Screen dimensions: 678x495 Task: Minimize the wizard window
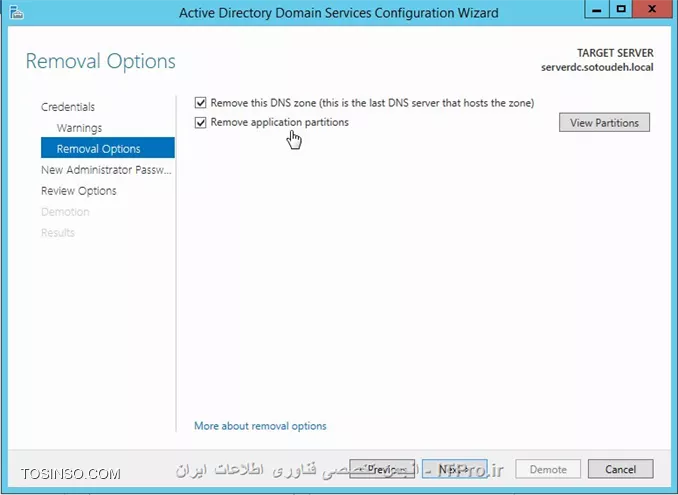point(597,9)
